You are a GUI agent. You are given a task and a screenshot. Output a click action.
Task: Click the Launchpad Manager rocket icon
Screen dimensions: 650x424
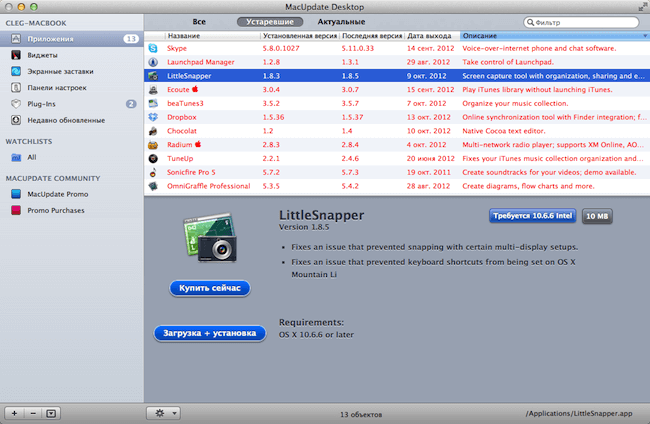coord(153,62)
